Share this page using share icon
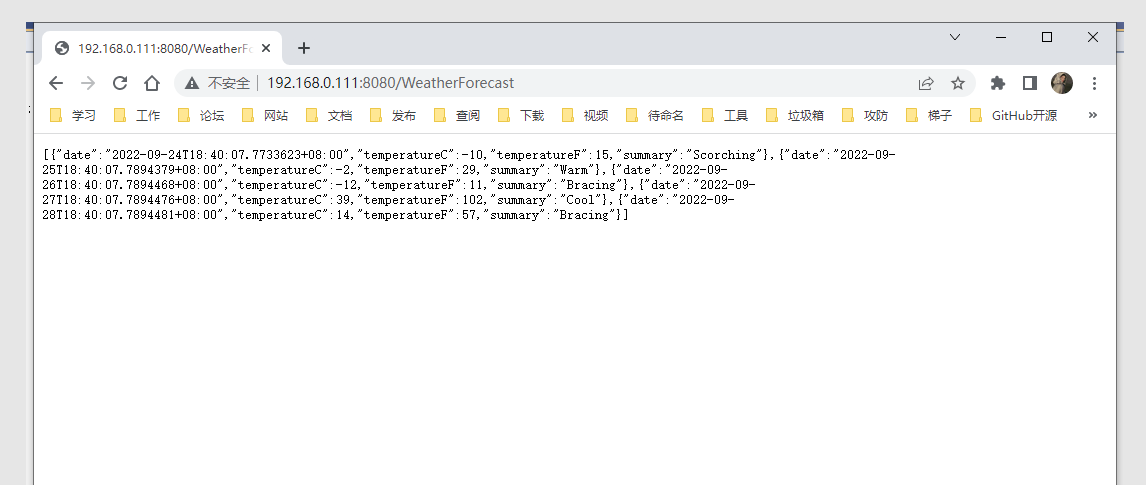 [926, 83]
